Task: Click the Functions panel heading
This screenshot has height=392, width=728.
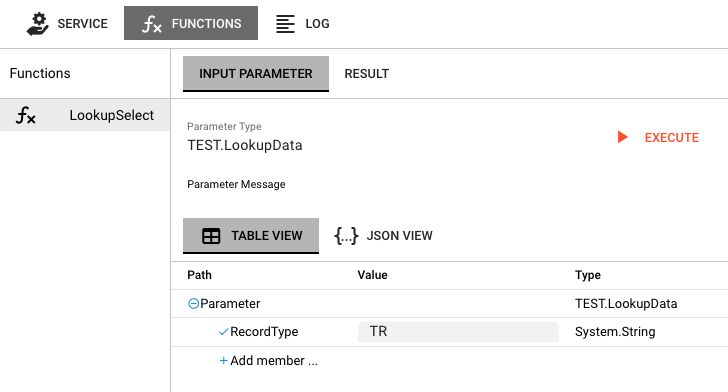Action: [x=40, y=73]
